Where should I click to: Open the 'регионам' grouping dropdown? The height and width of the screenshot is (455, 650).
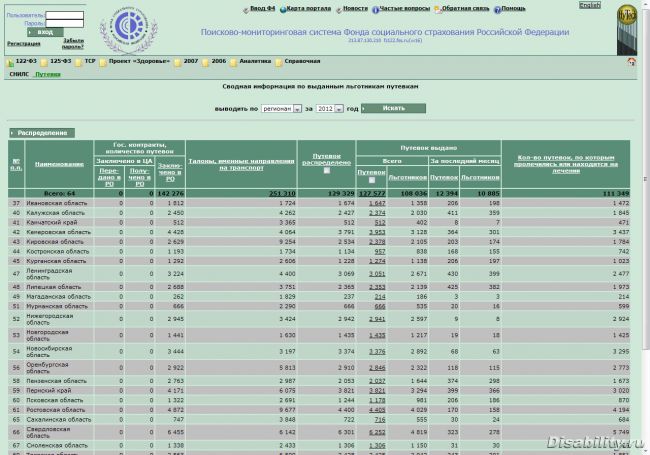pos(281,109)
